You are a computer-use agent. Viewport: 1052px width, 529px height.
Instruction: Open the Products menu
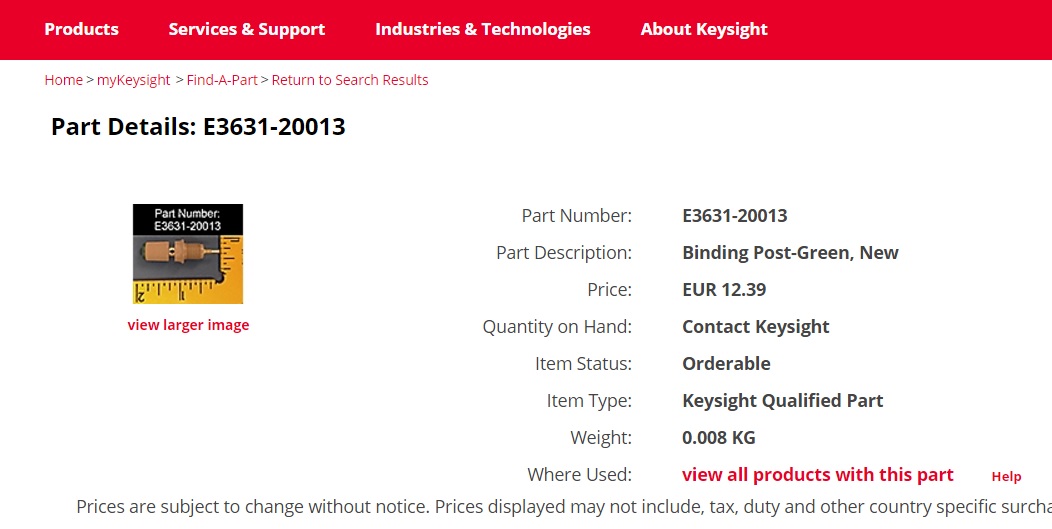click(81, 30)
